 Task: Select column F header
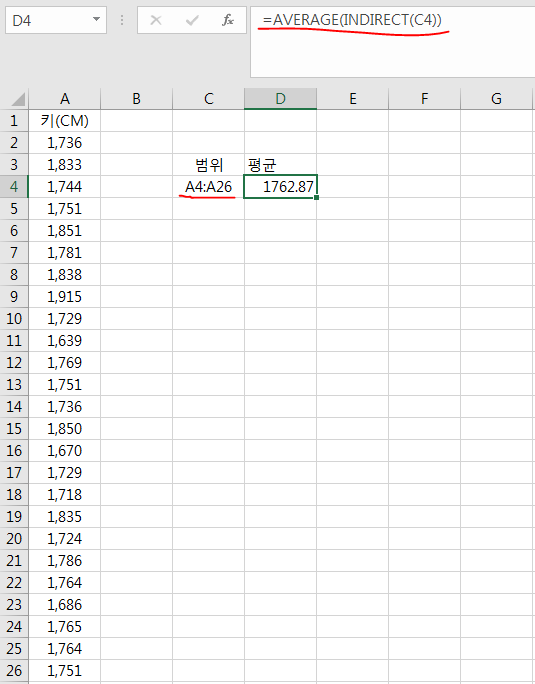425,99
